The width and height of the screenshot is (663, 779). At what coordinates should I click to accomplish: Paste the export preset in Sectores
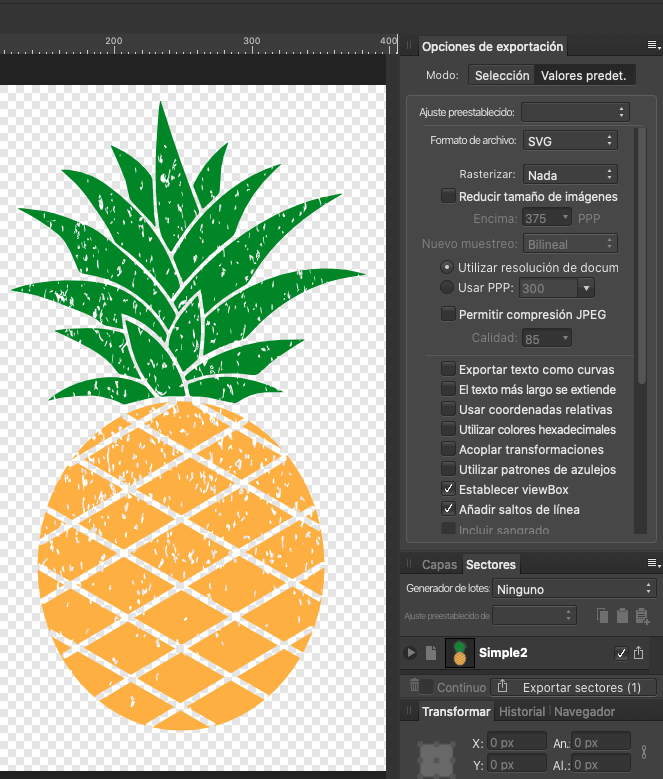pos(622,616)
